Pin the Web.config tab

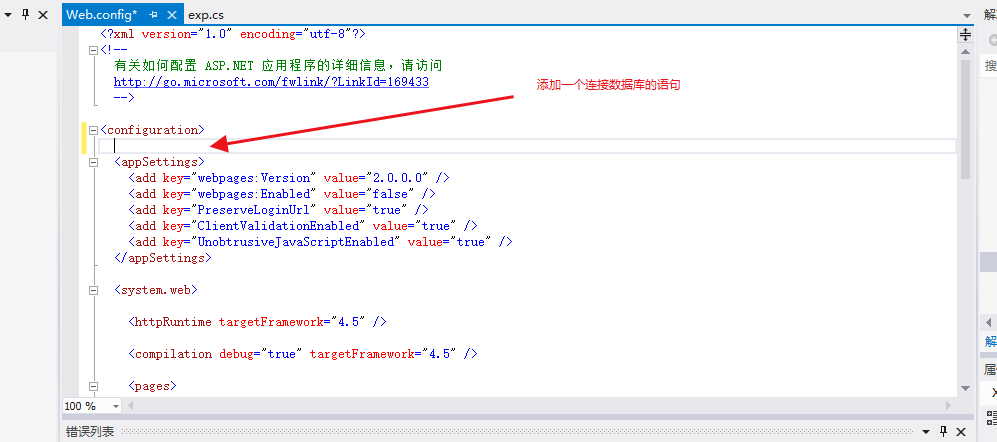153,14
